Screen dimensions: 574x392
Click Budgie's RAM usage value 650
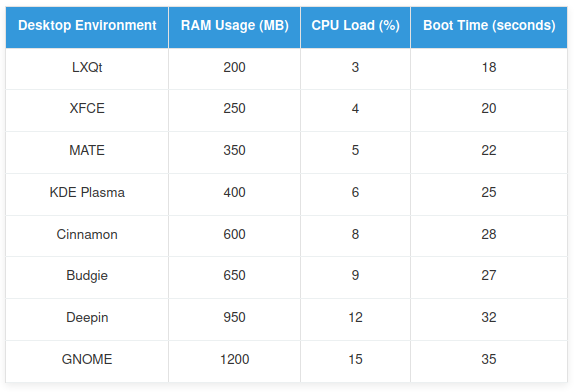coord(235,276)
